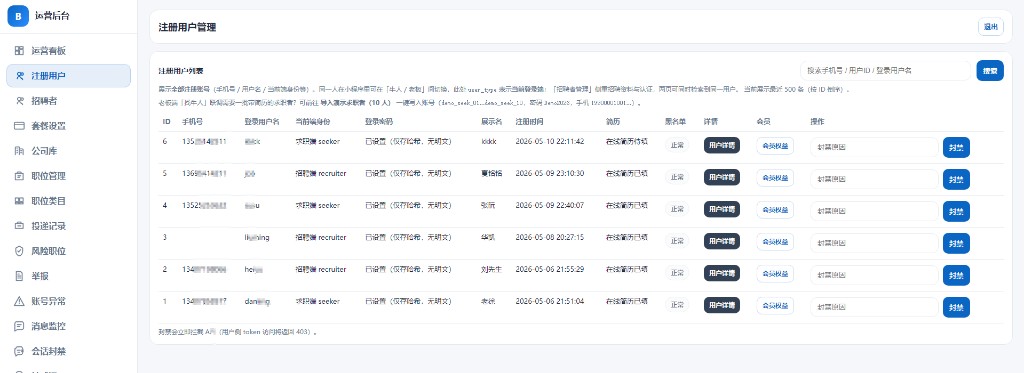Click the 举报 document icon
This screenshot has width=1024, height=373.
(20, 276)
